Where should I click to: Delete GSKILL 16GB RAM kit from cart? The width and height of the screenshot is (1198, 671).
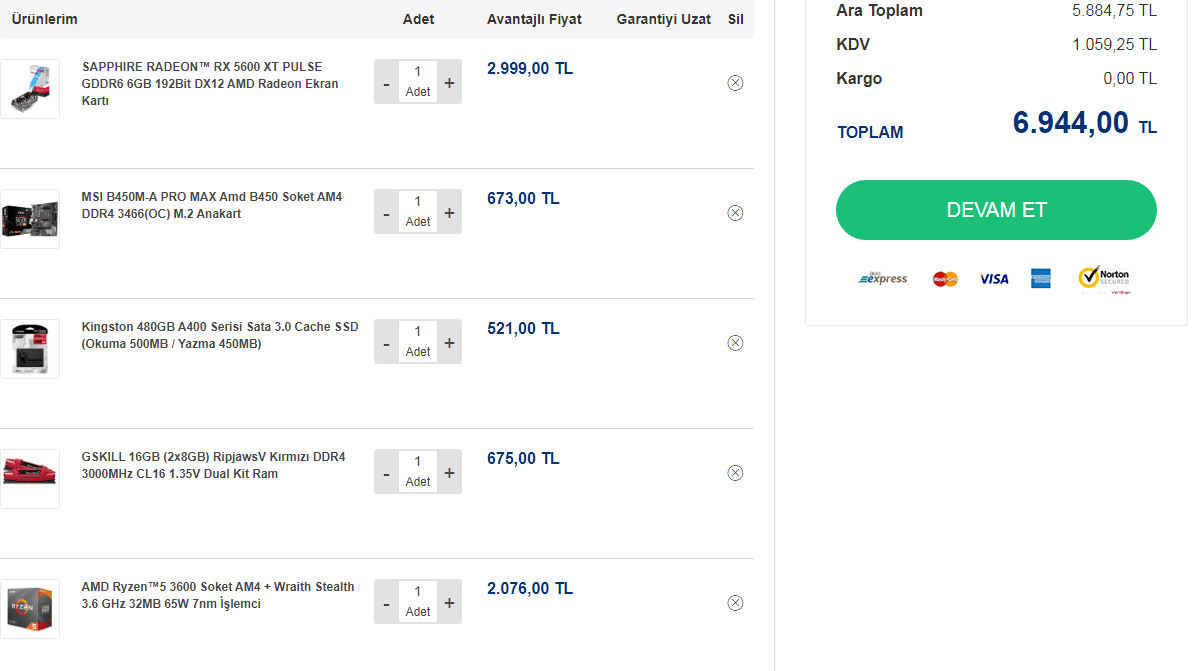coord(735,473)
